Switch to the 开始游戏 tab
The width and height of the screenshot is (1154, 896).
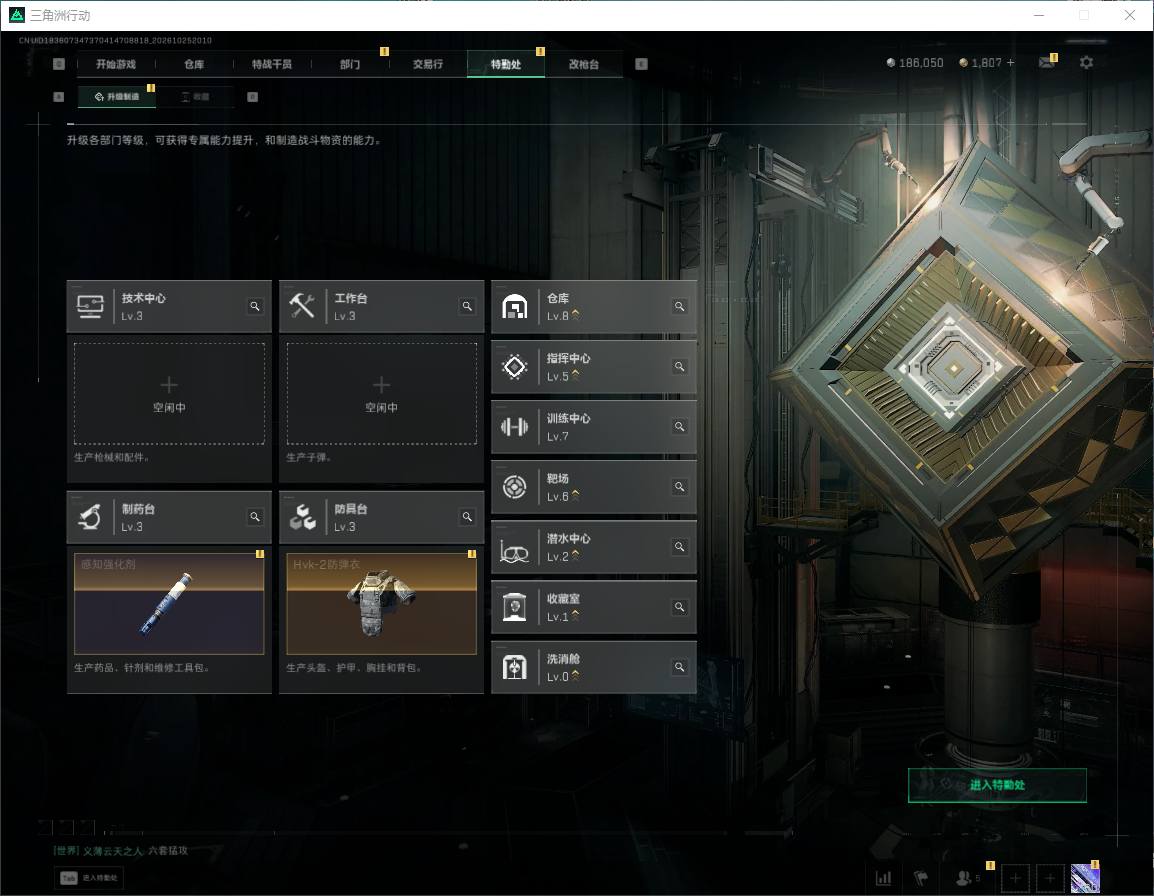[116, 64]
